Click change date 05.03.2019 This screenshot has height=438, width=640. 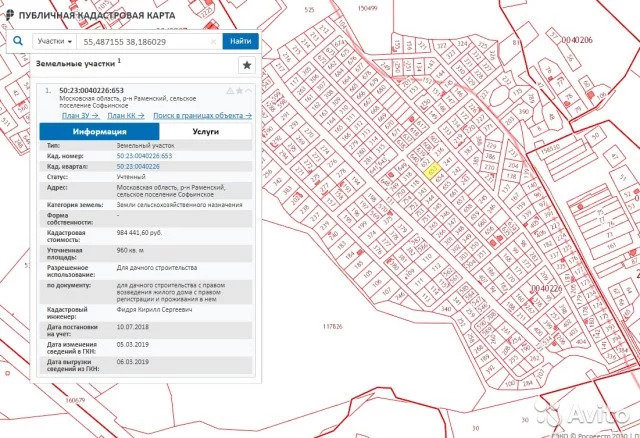click(x=133, y=345)
